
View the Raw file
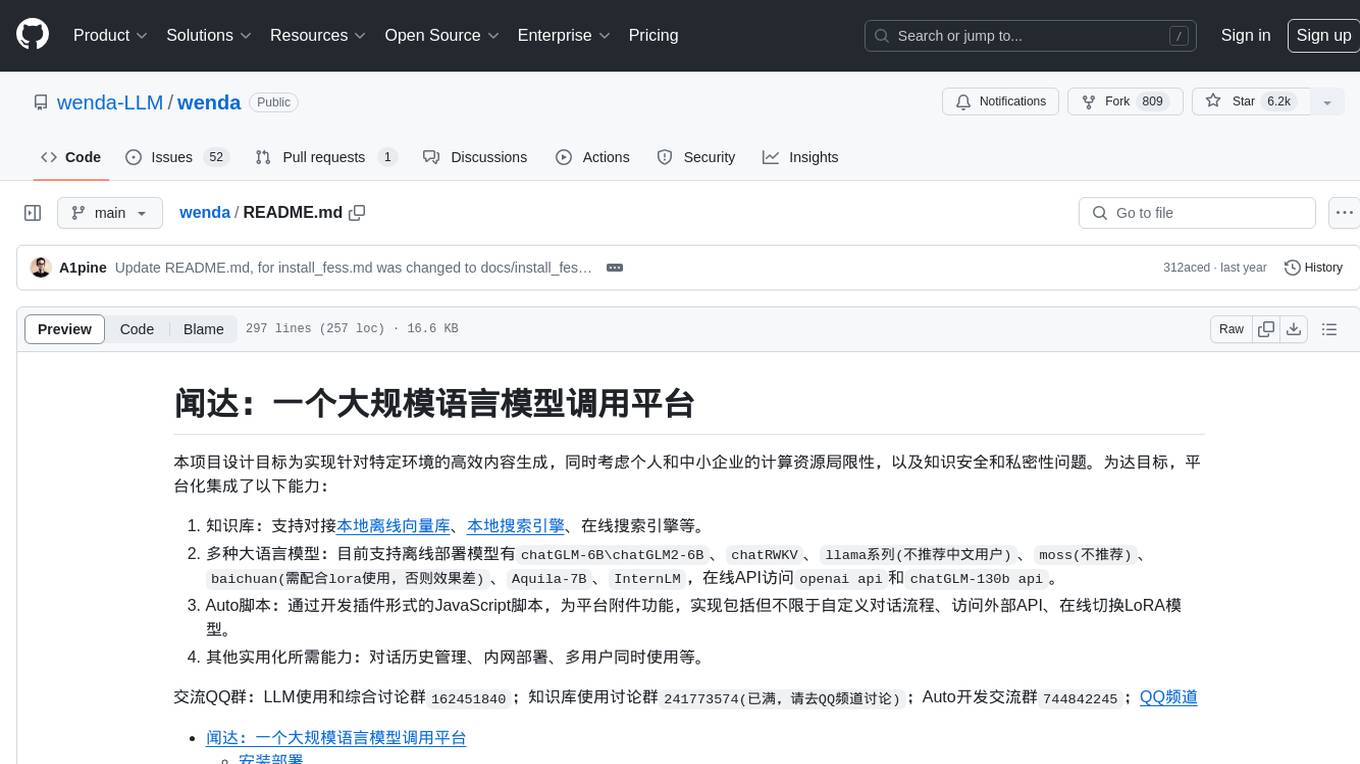tap(1231, 329)
